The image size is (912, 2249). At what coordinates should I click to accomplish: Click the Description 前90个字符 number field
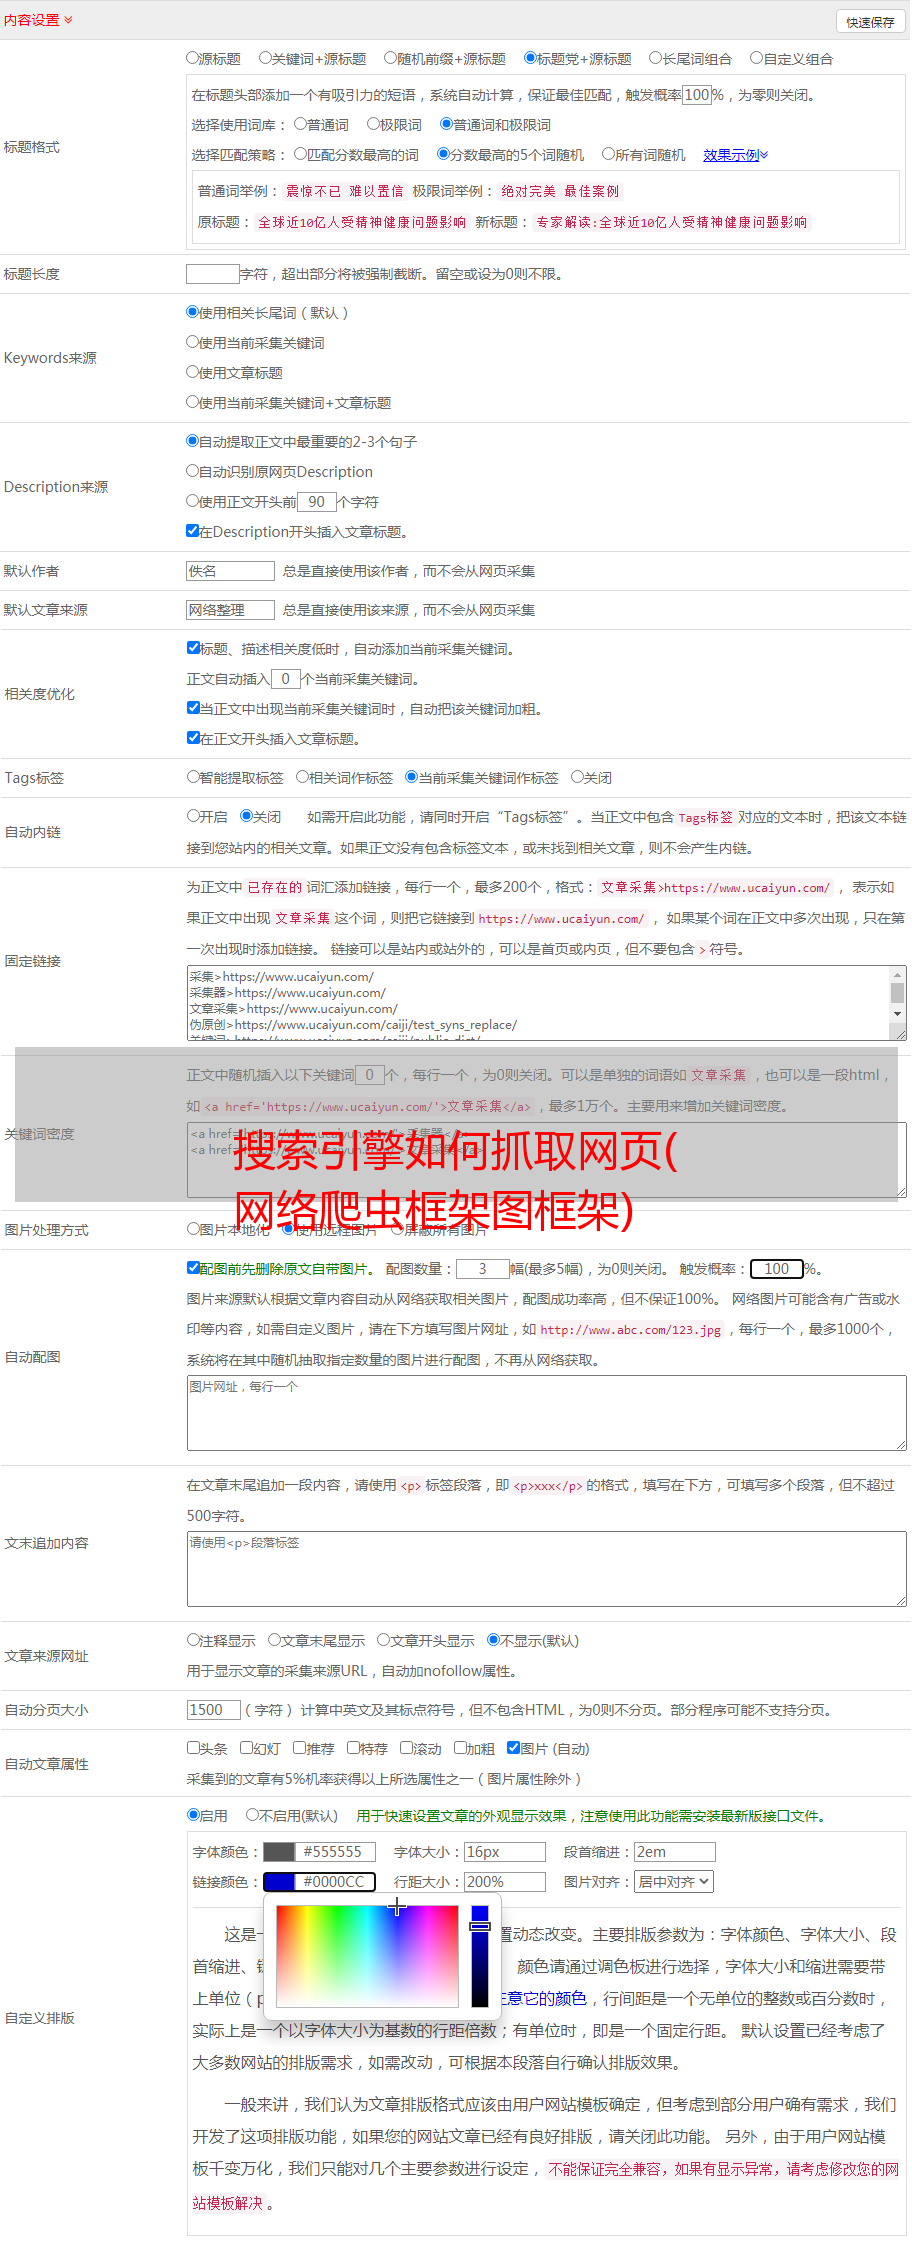coord(317,502)
